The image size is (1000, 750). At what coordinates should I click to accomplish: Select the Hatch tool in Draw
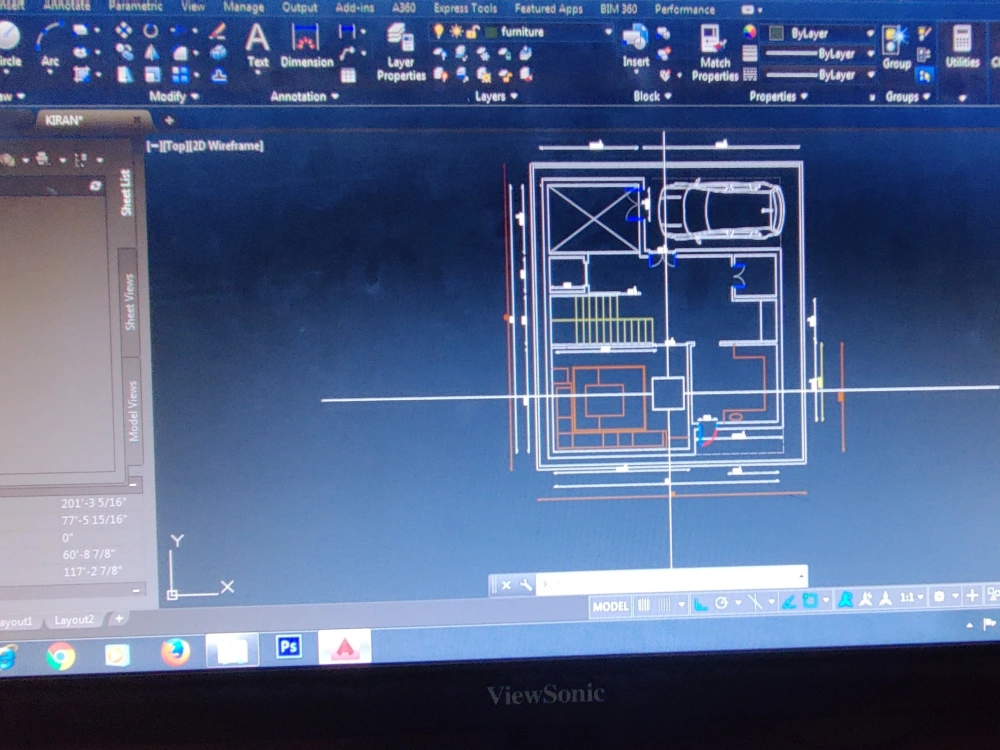coord(81,75)
